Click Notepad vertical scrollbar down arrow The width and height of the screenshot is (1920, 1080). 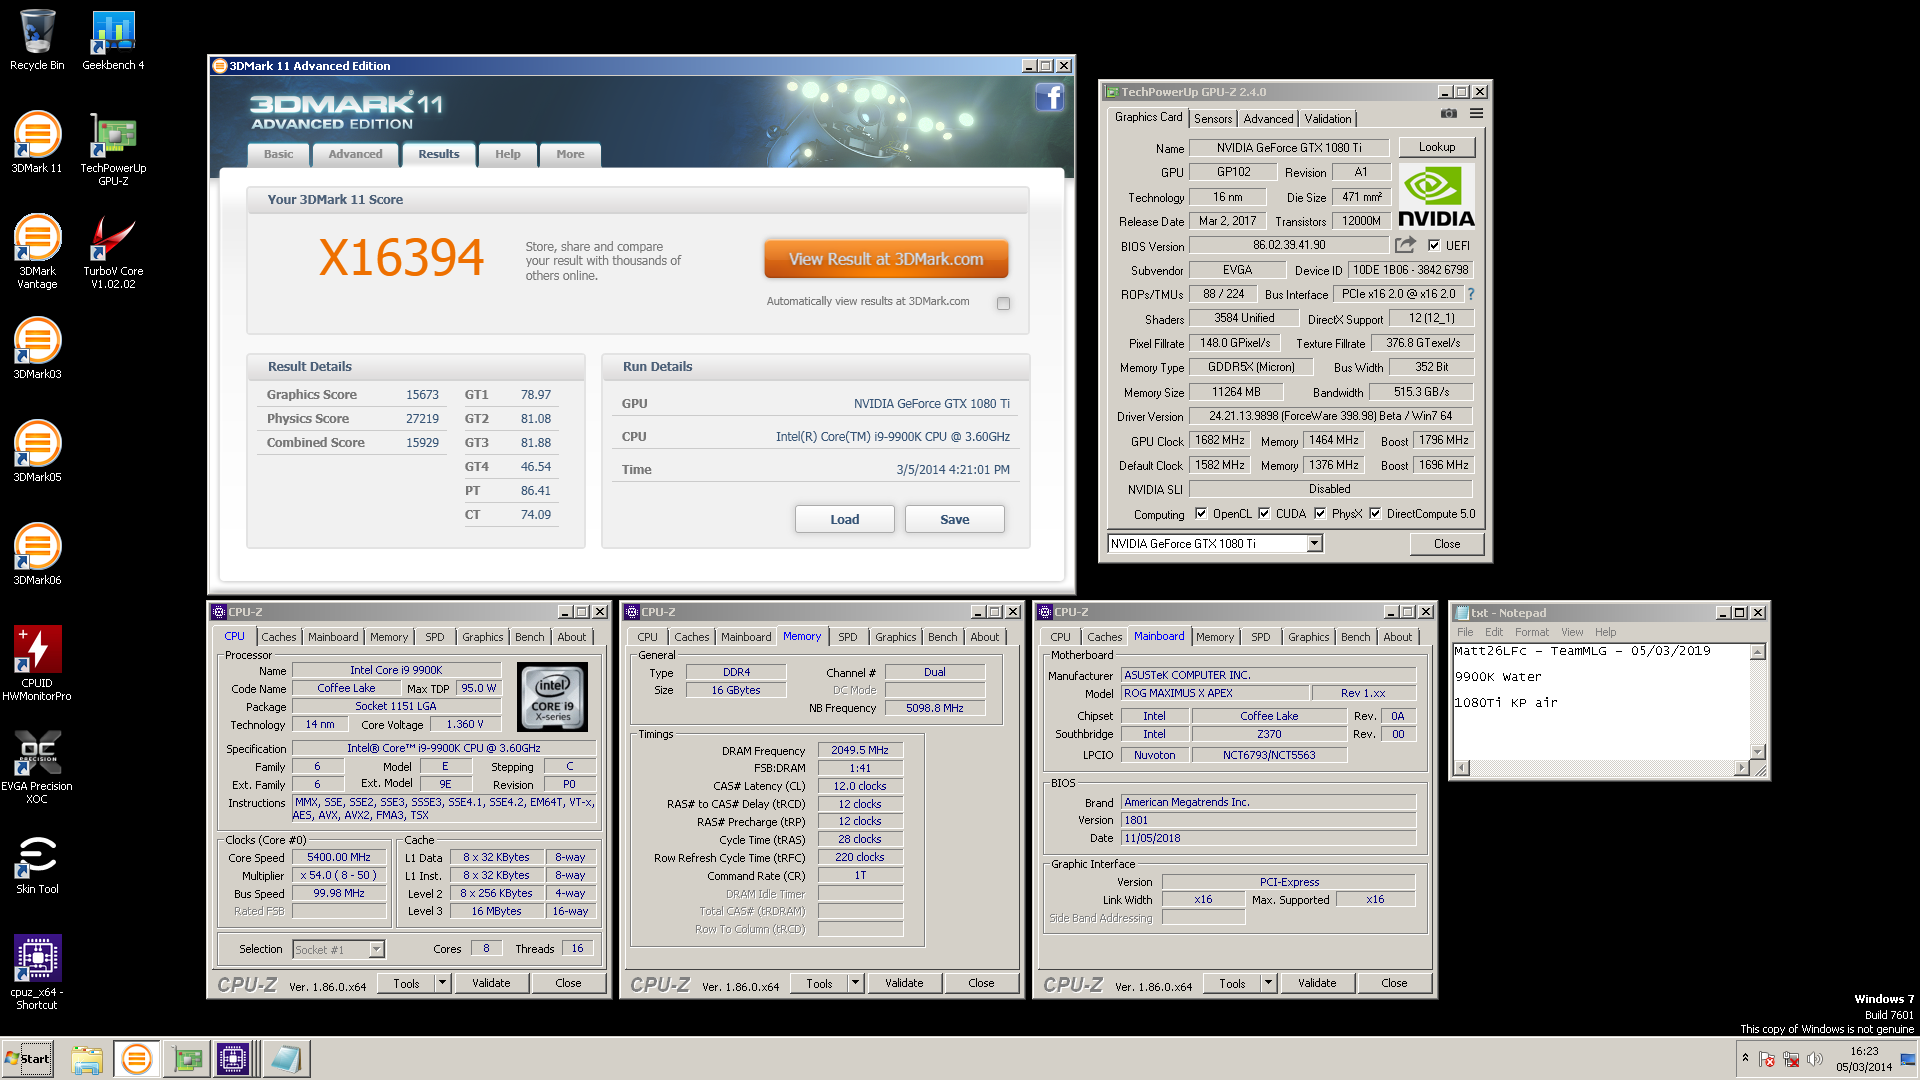[1758, 752]
